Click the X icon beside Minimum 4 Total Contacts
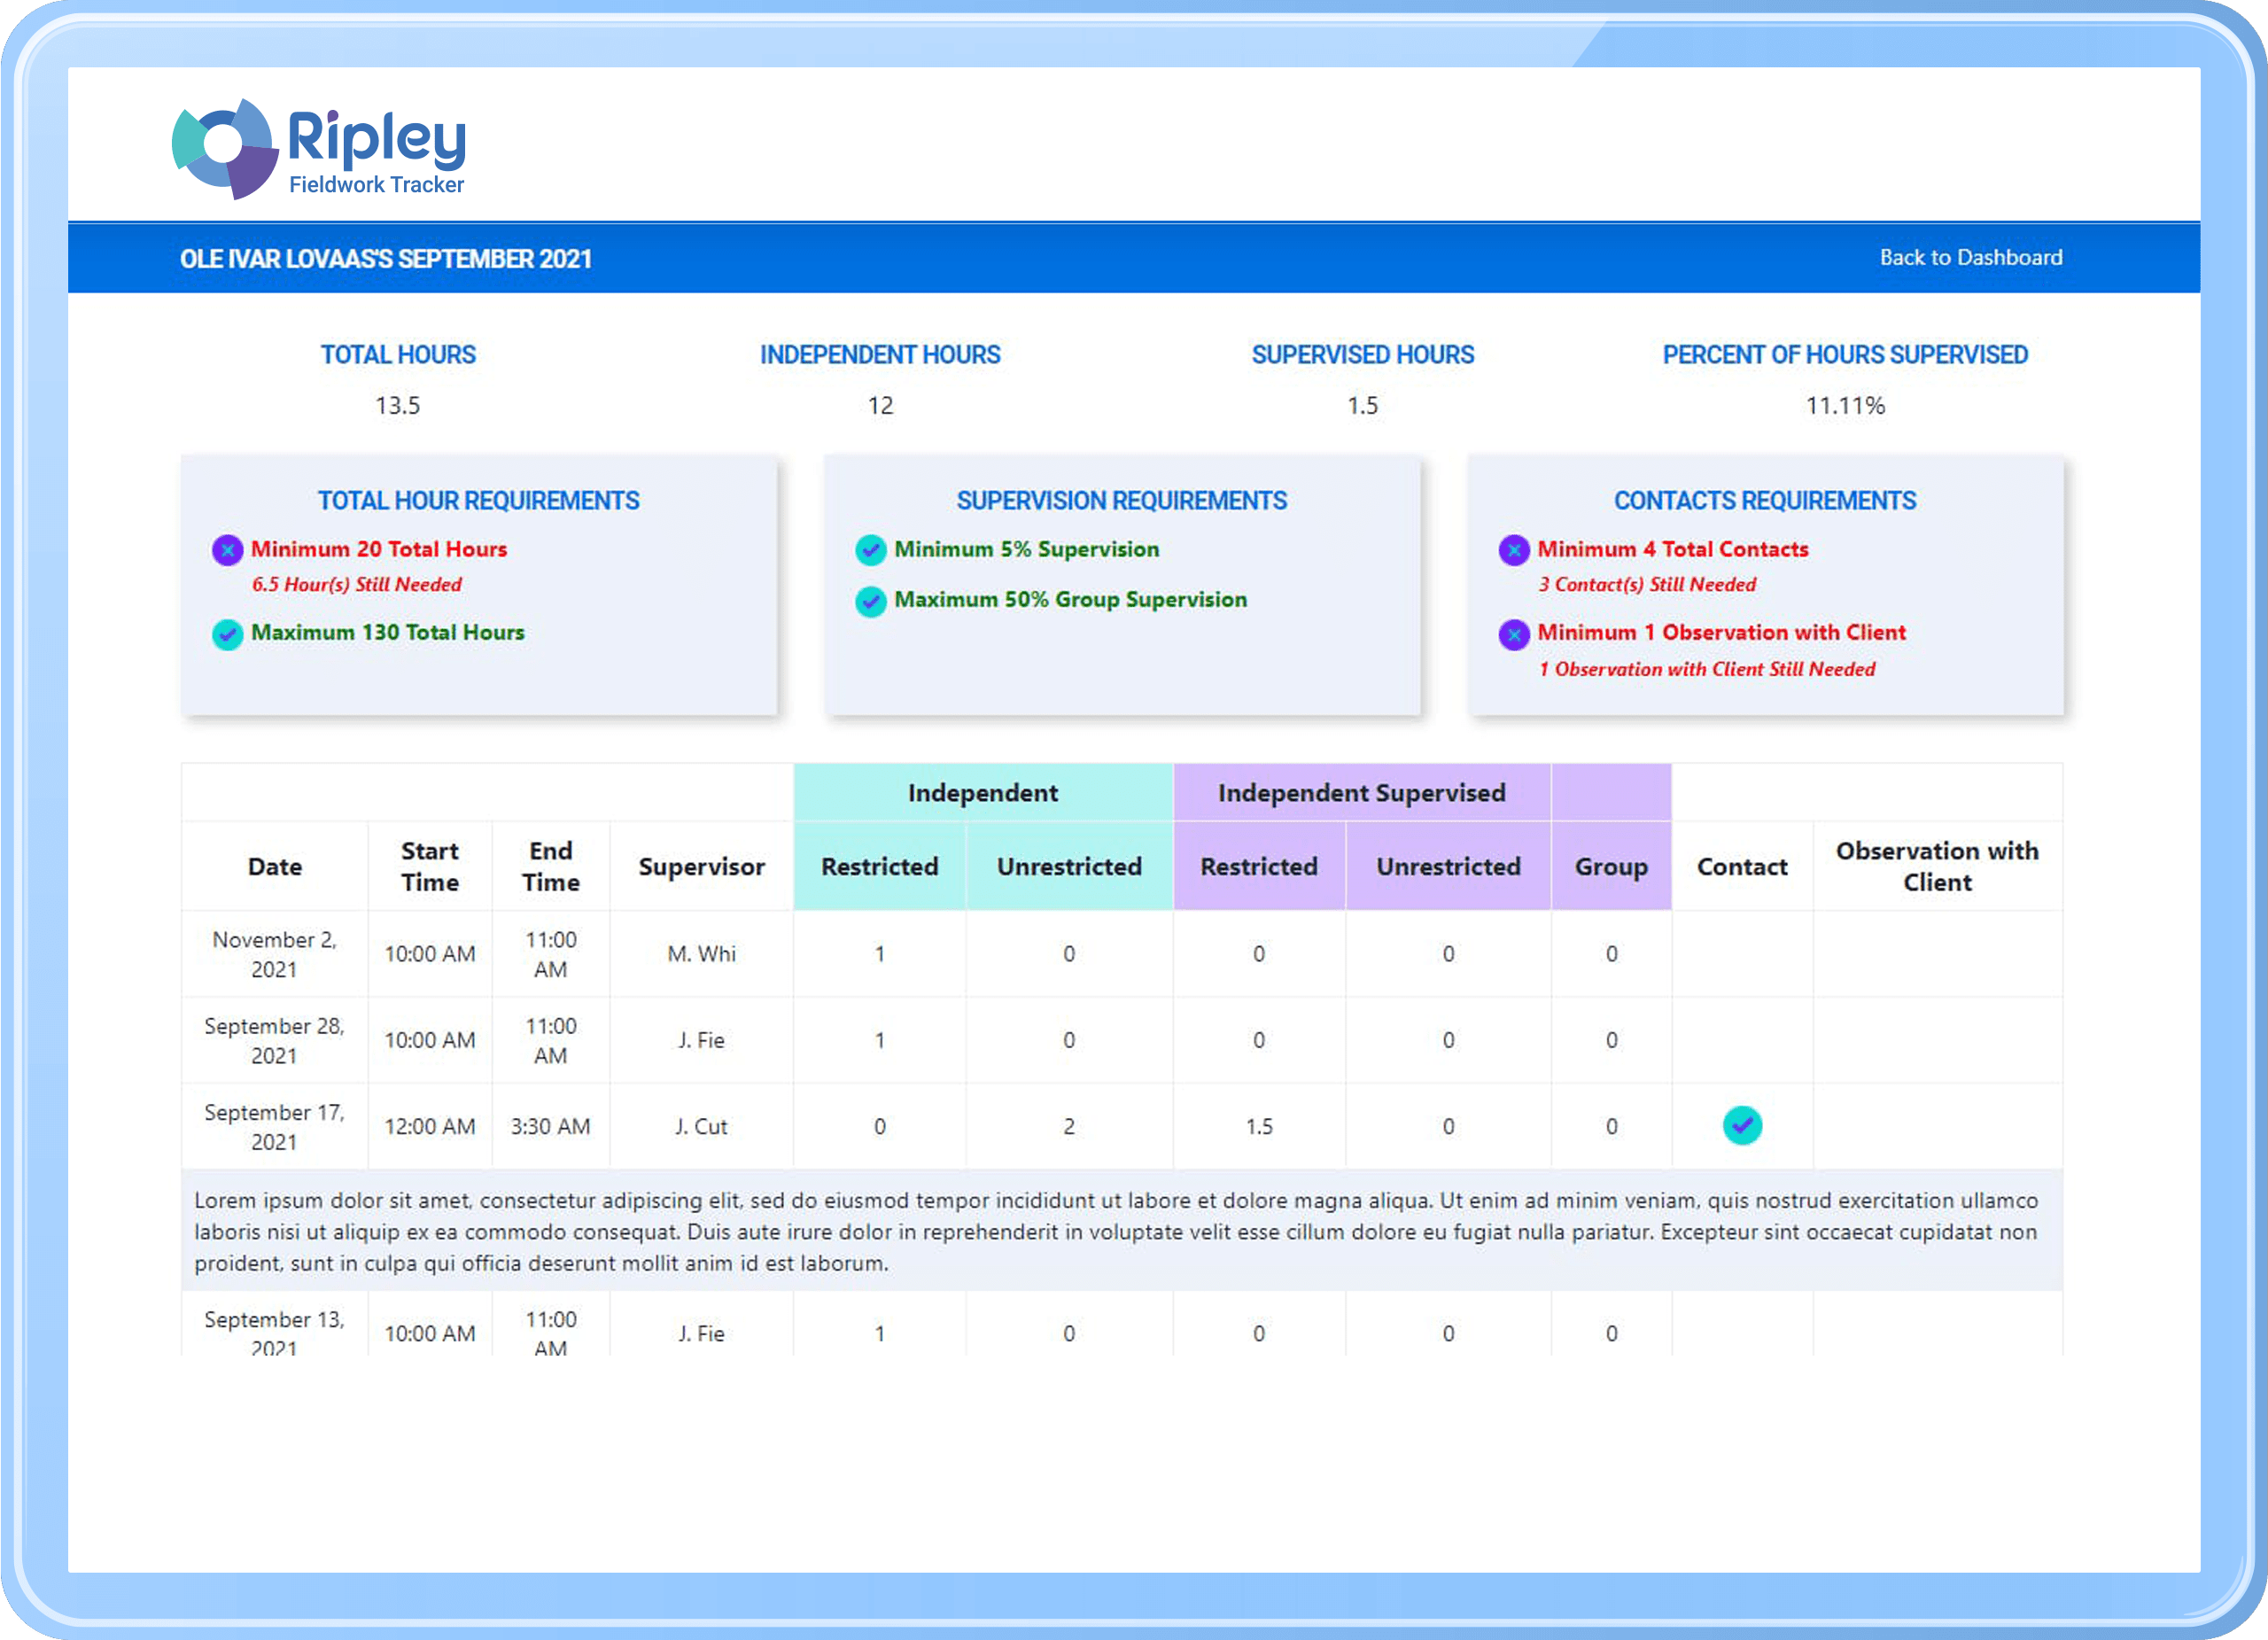 [1514, 550]
